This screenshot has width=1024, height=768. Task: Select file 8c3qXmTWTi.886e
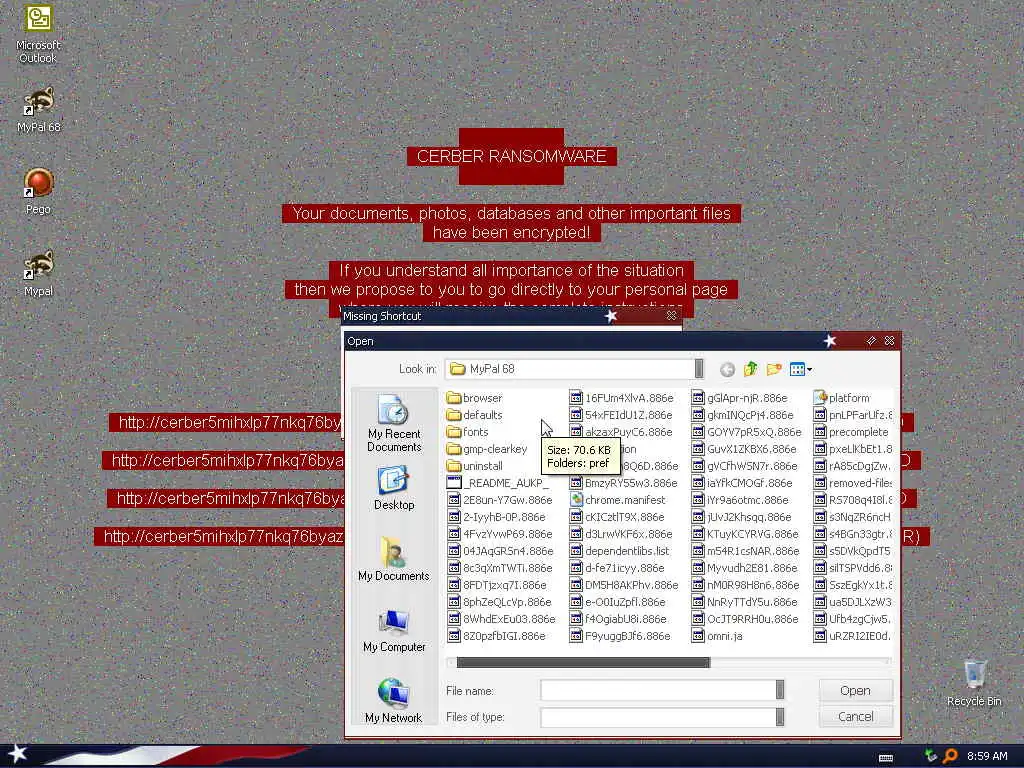click(500, 568)
